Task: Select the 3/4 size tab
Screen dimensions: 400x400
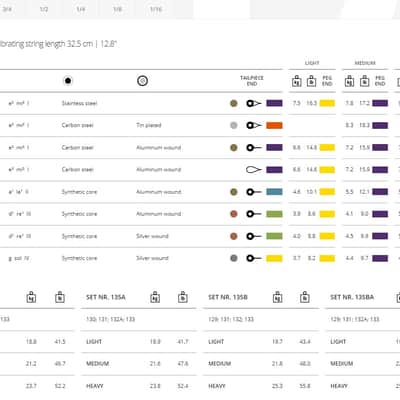Action: click(7, 9)
